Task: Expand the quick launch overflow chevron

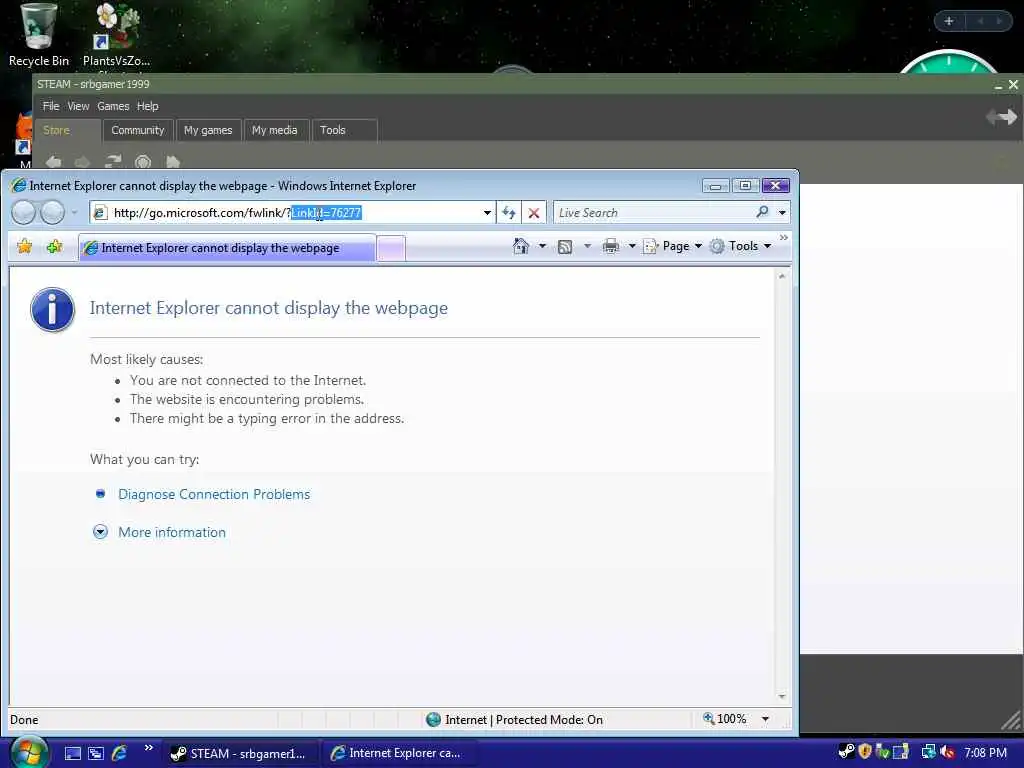Action: coord(148,748)
